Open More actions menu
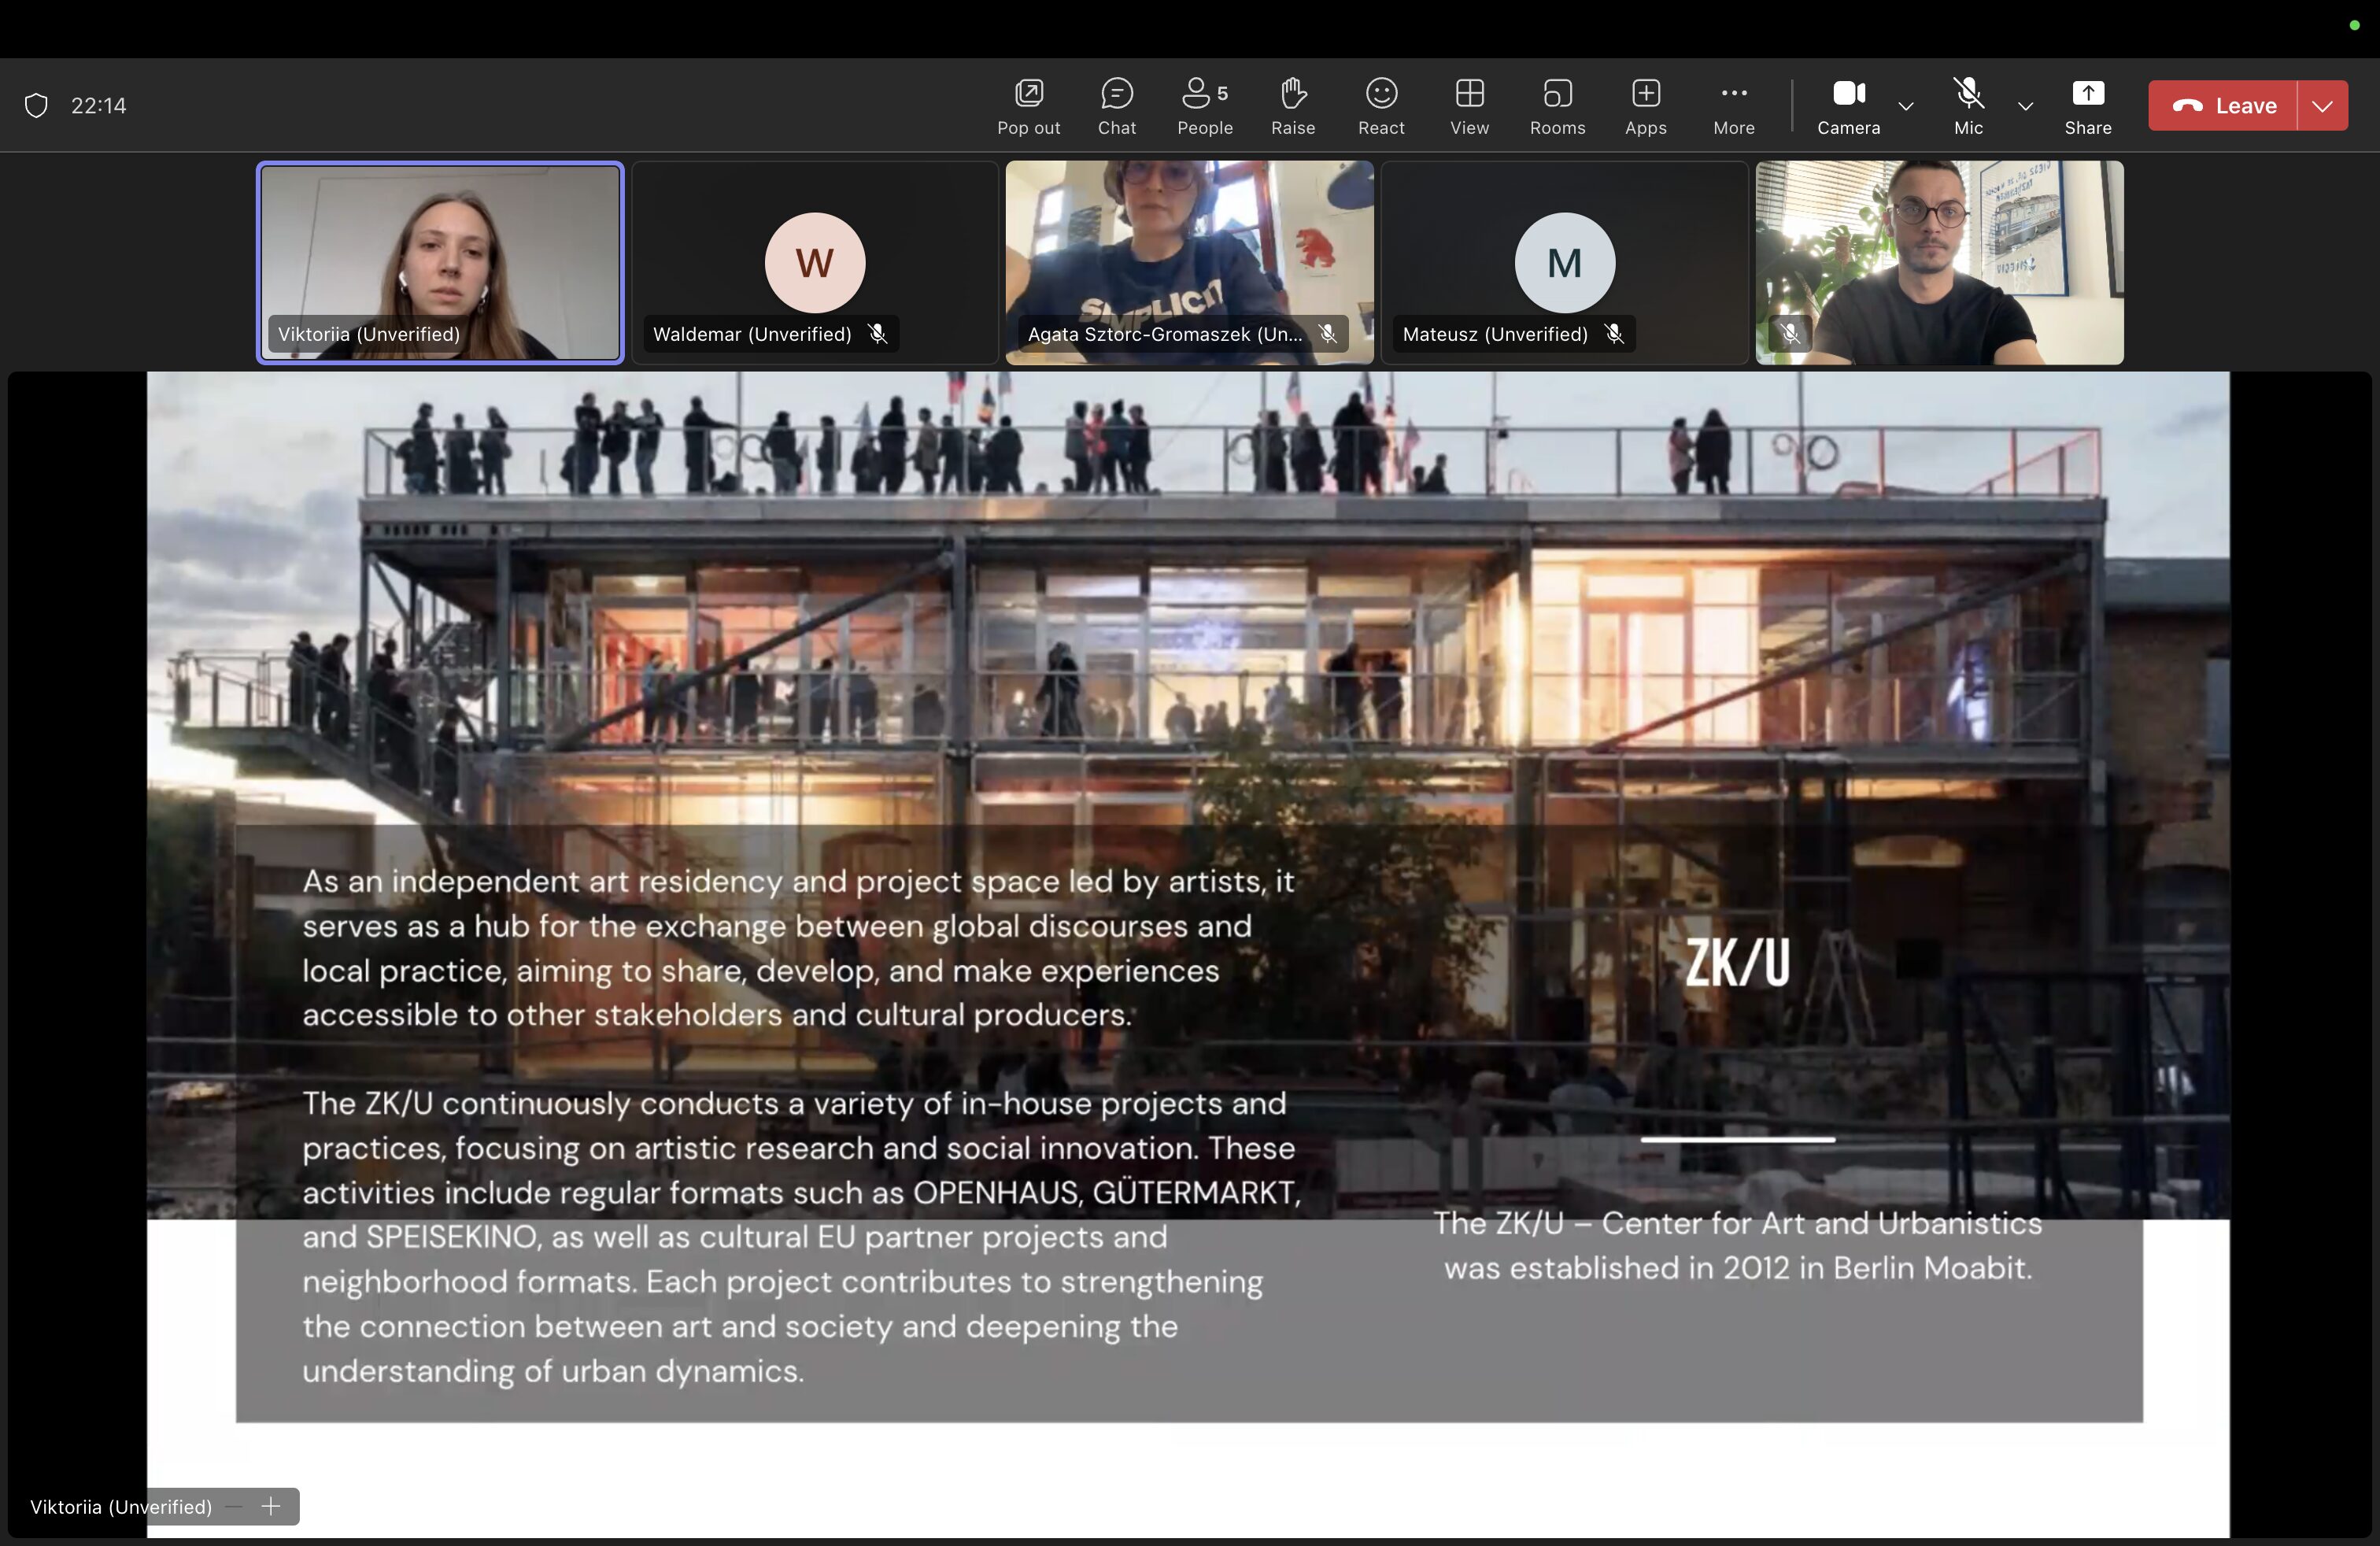 tap(1733, 106)
